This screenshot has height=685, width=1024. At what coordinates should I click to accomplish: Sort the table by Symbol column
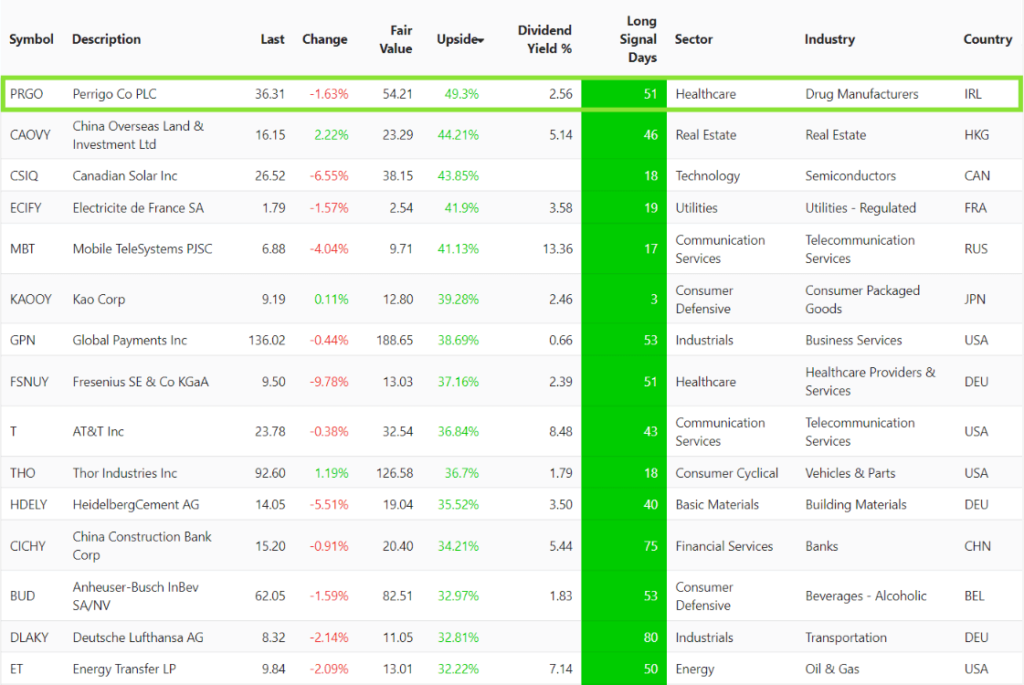pyautogui.click(x=31, y=39)
